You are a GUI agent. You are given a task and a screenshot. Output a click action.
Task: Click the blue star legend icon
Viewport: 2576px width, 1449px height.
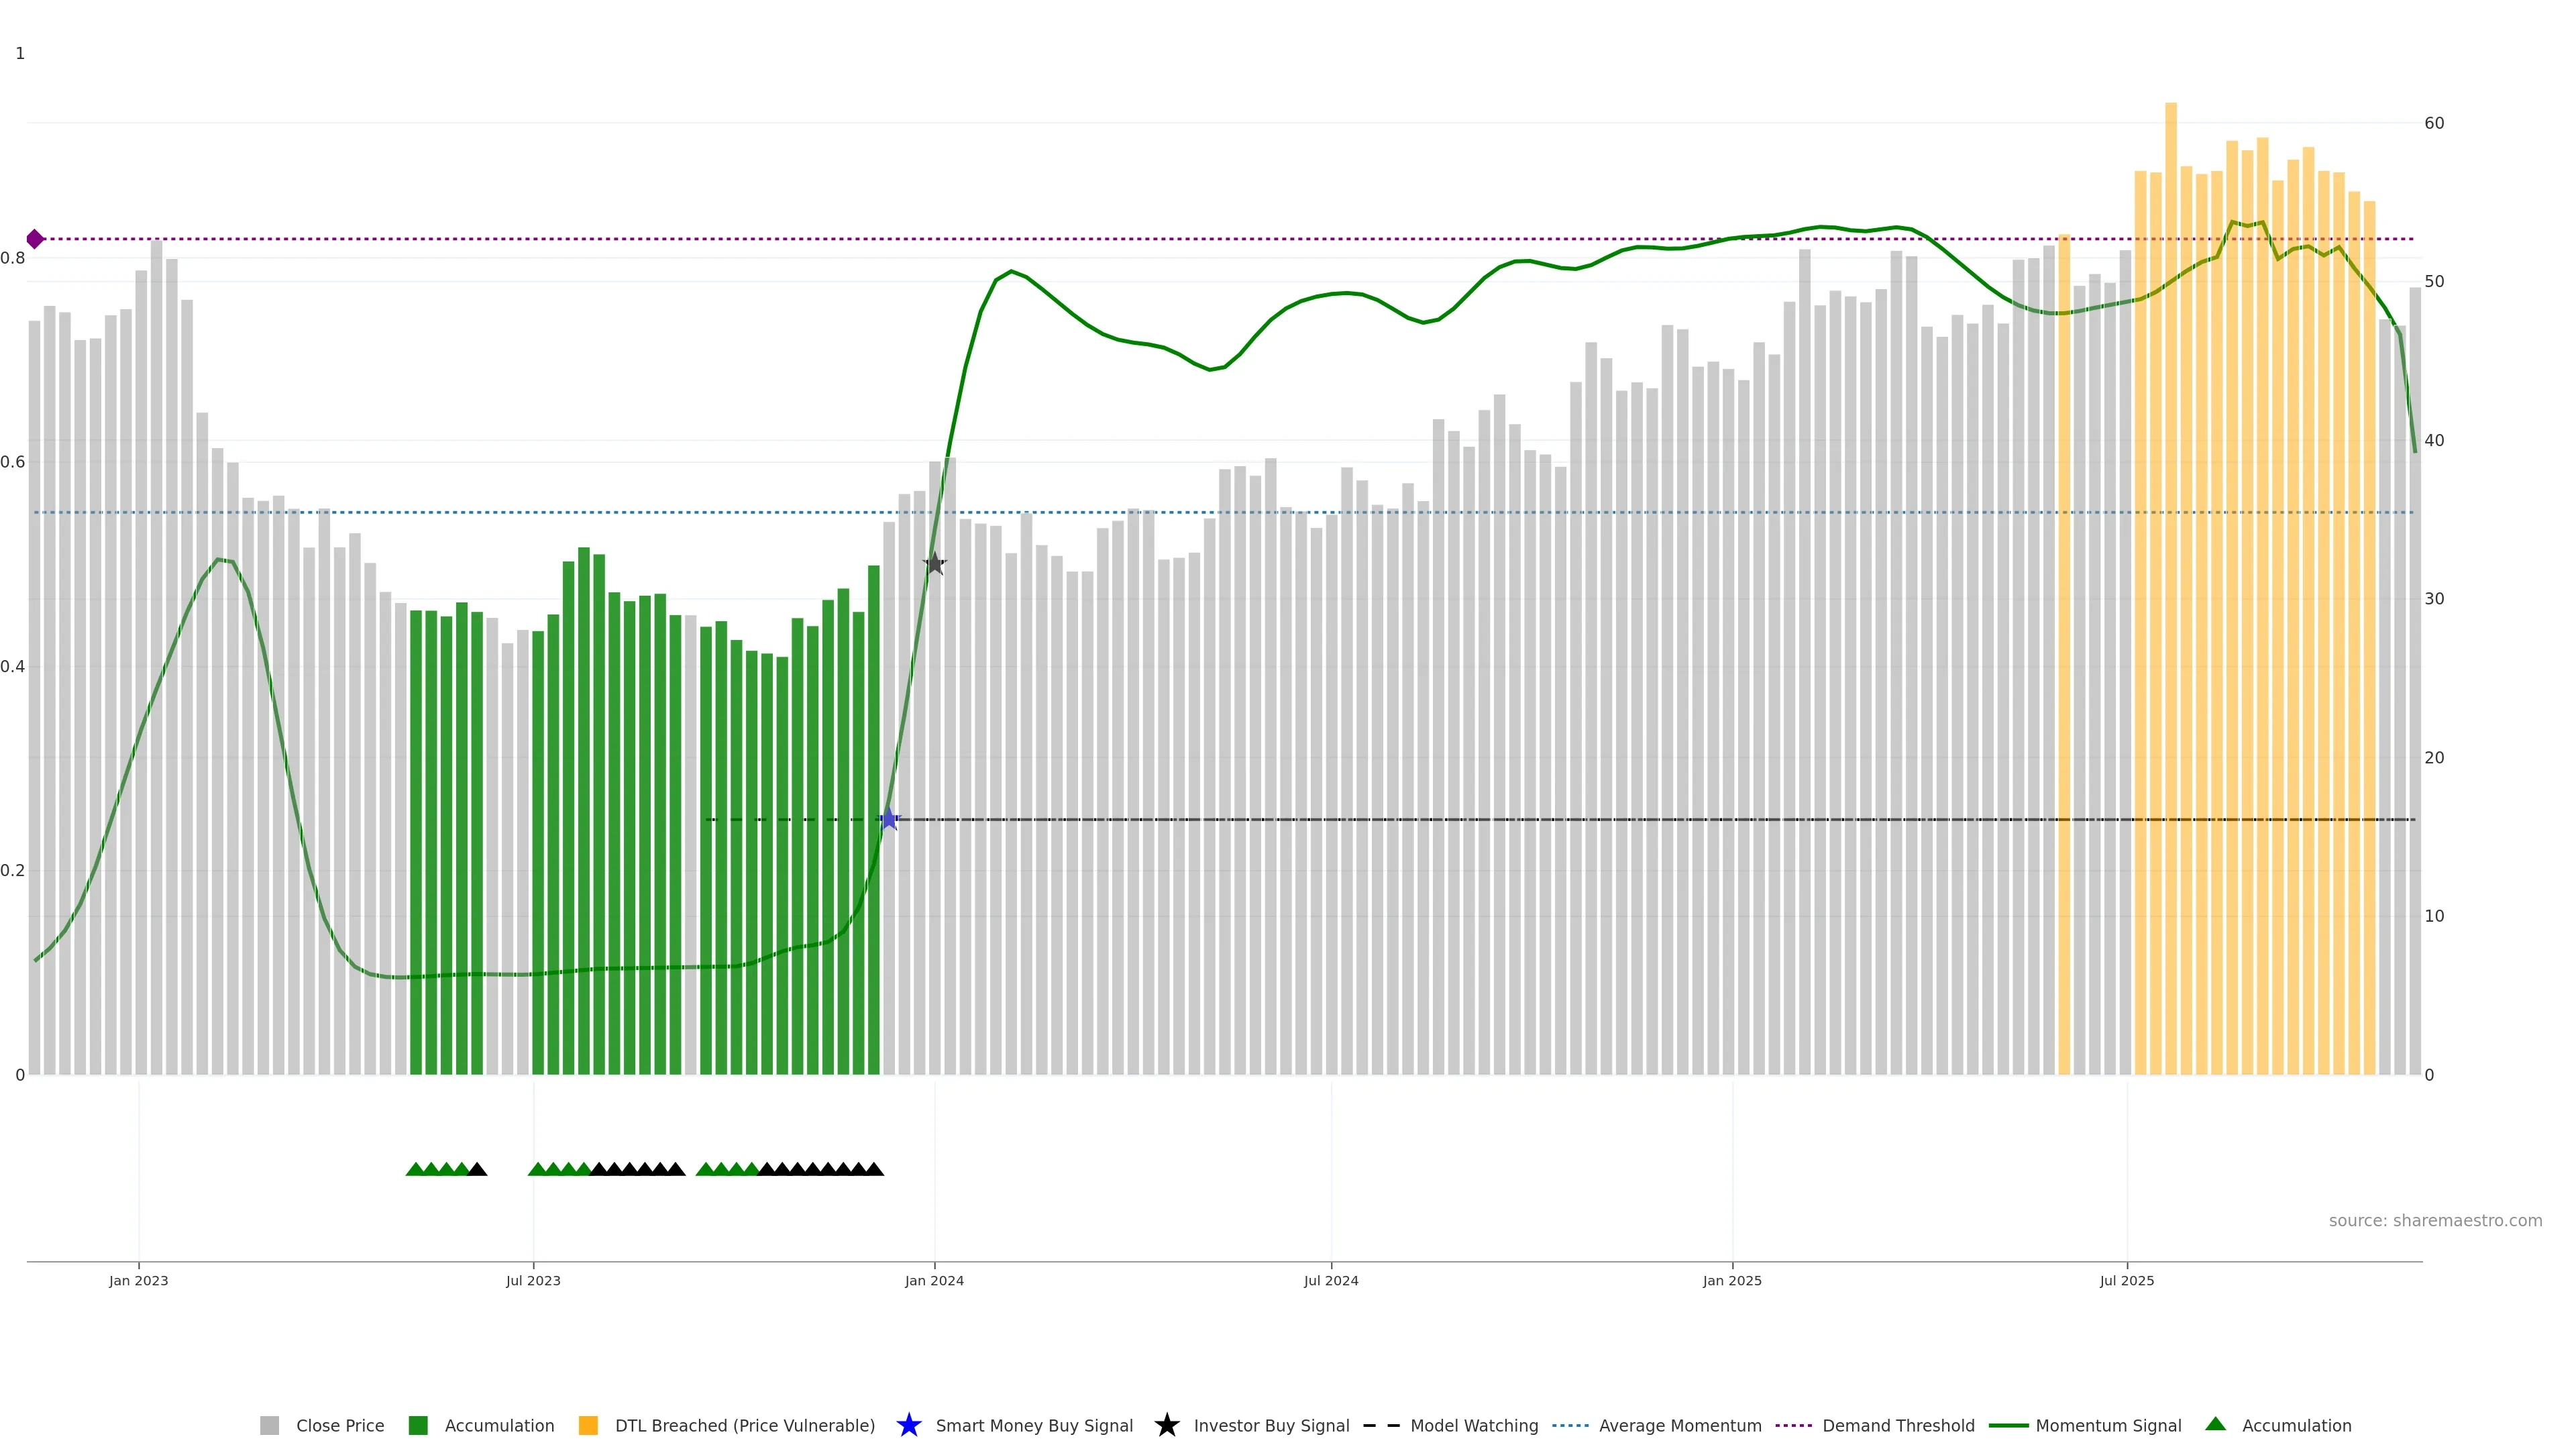[x=908, y=1425]
